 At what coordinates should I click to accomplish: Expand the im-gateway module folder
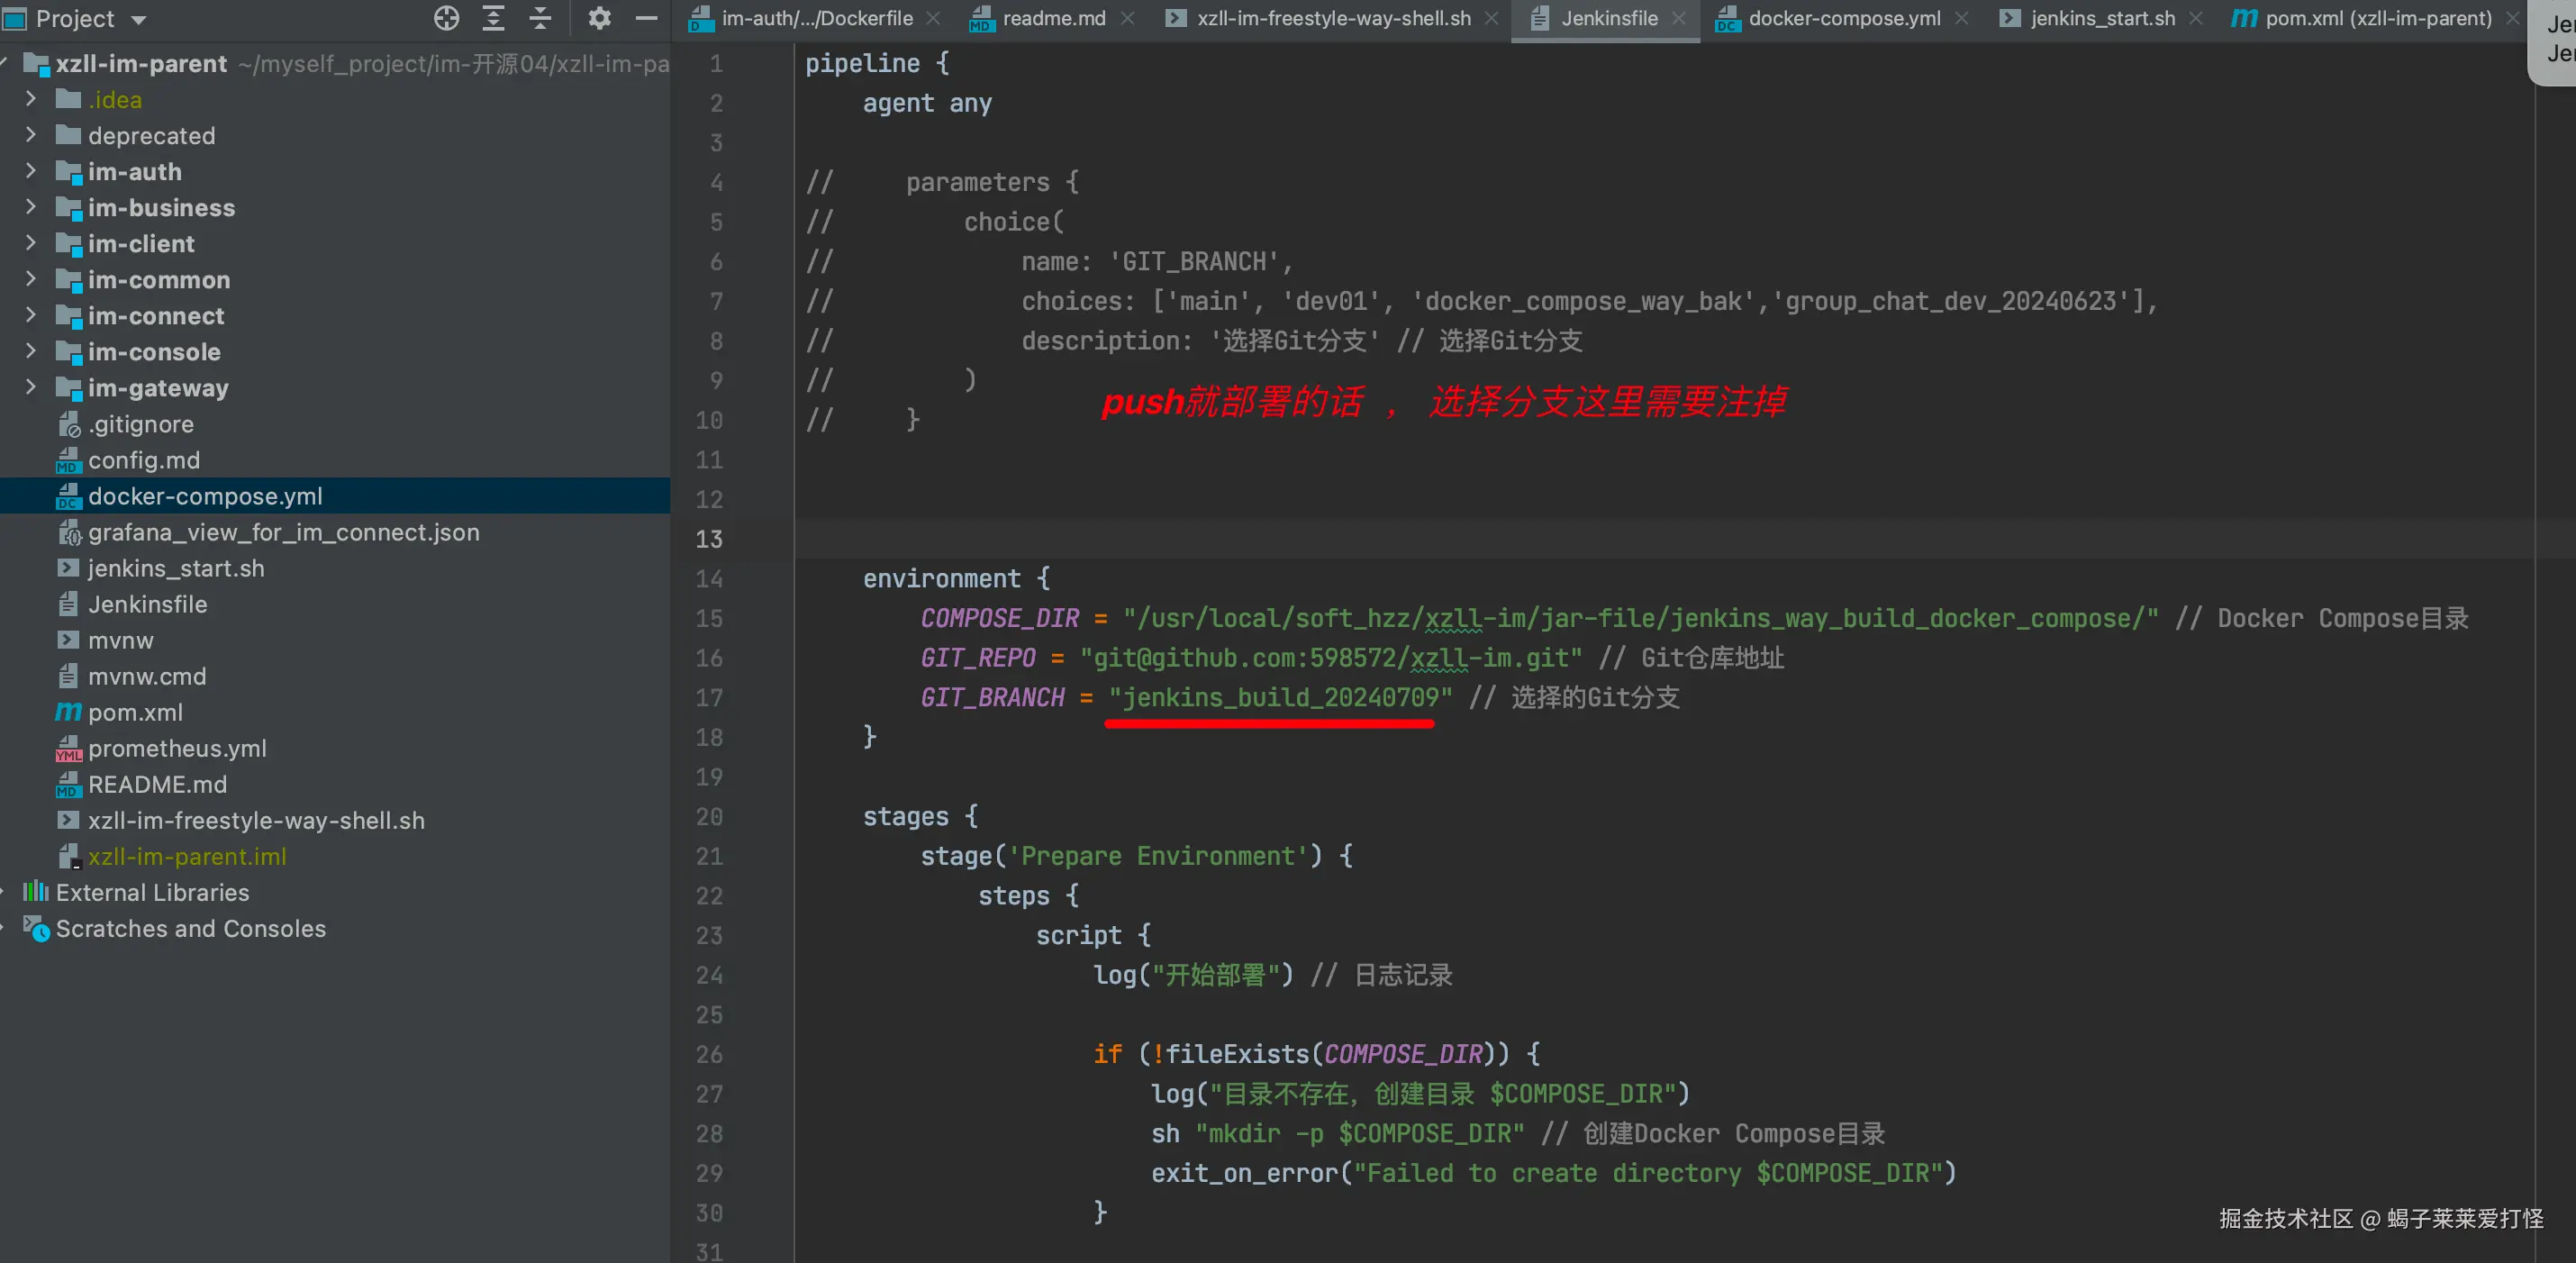point(30,387)
